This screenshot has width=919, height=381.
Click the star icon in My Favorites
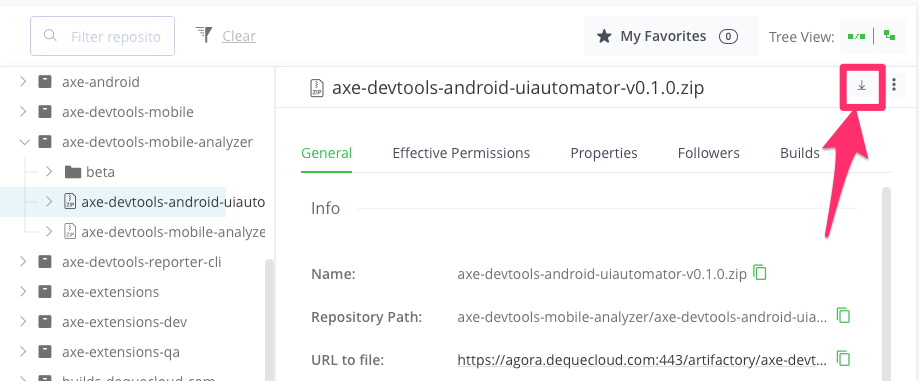click(x=604, y=36)
